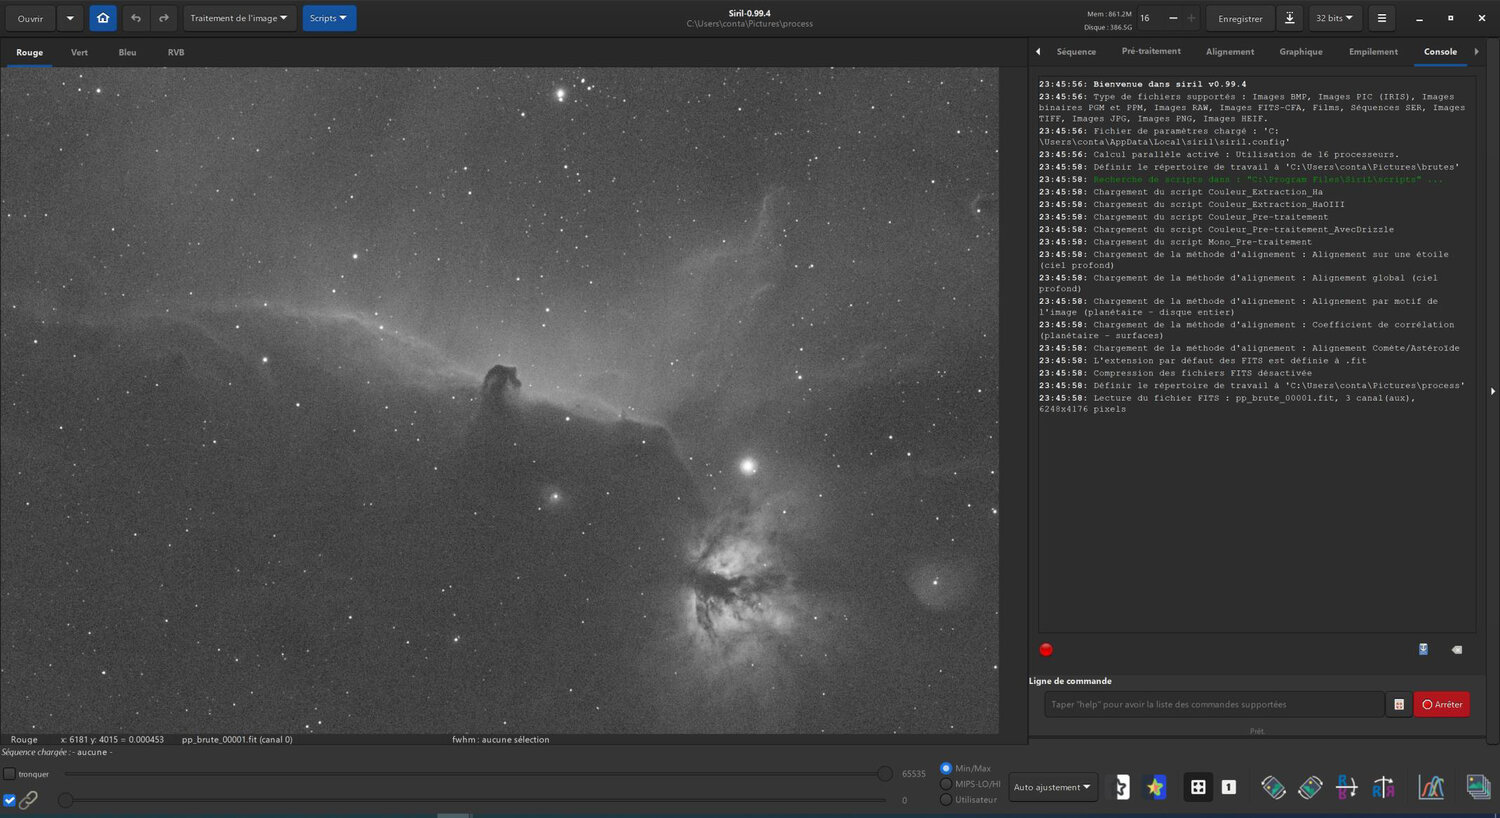Click the undo arrow in top toolbar
Screen dimensions: 1500x818
pos(136,18)
